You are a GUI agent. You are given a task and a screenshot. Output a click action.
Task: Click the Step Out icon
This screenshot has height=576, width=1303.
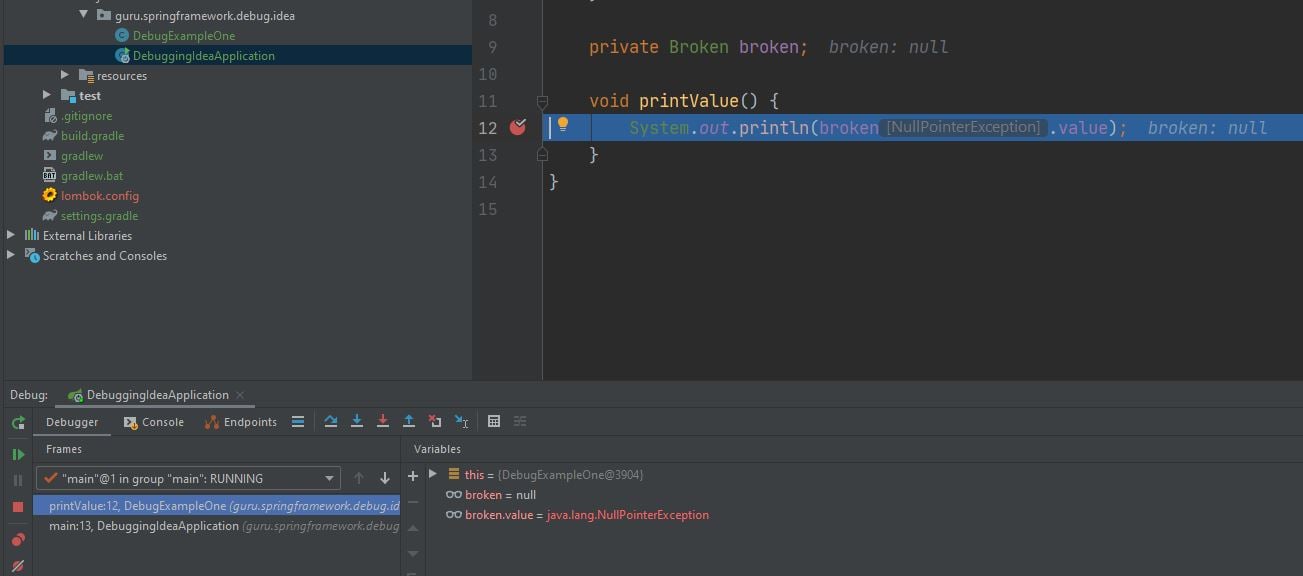(x=409, y=422)
